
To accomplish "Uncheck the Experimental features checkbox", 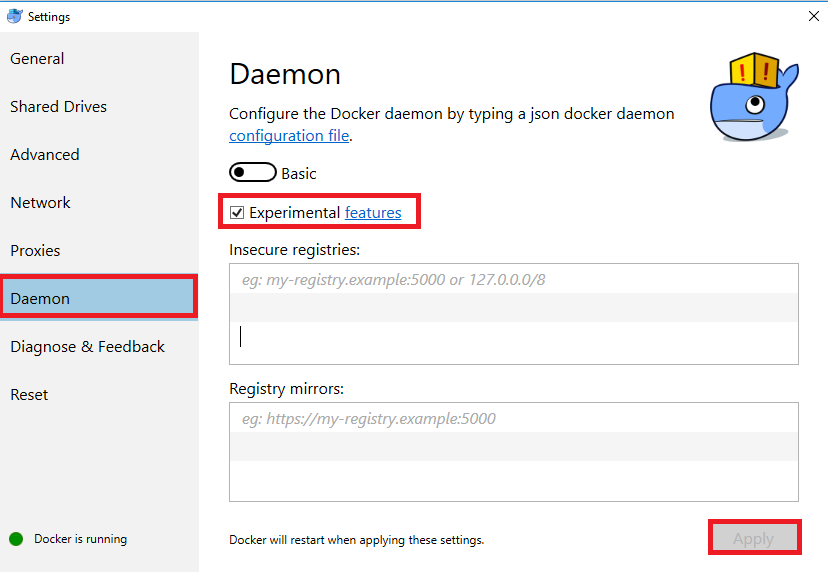I will (237, 212).
